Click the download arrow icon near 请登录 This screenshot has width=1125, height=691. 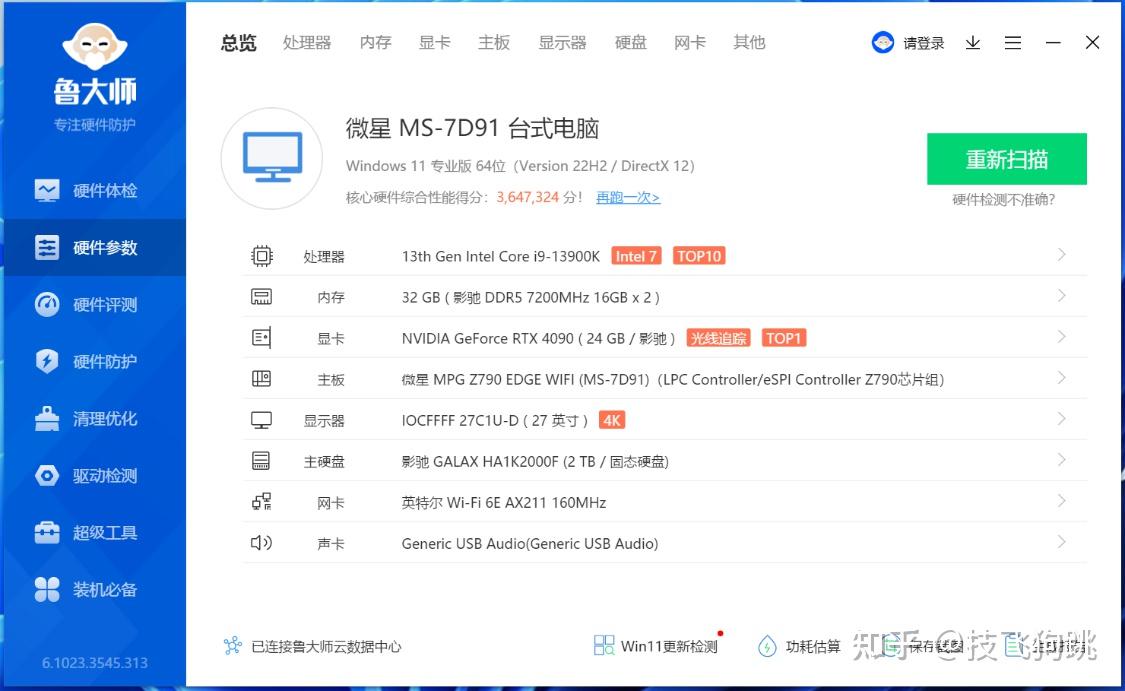(972, 43)
